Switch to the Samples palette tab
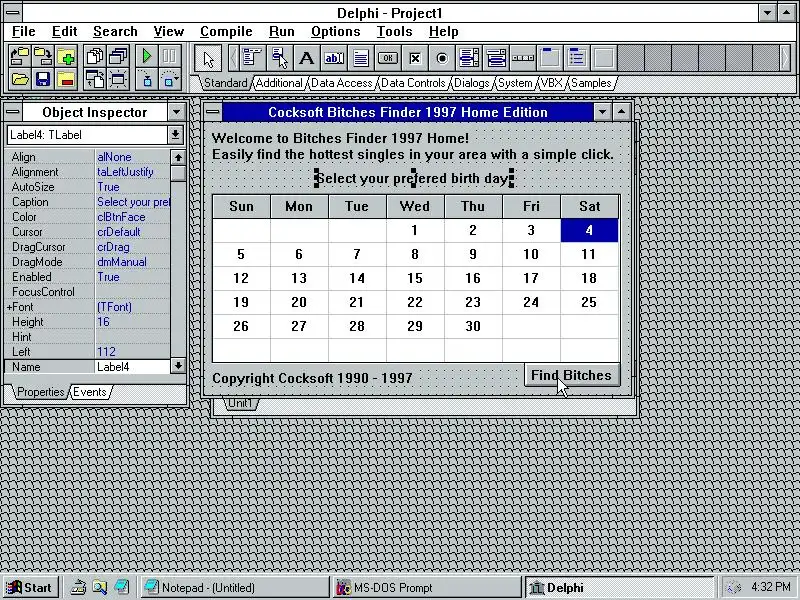Viewport: 800px width, 600px height. pos(591,83)
